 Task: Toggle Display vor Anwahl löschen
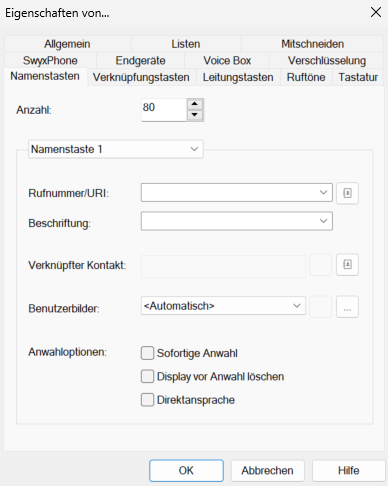(x=147, y=376)
